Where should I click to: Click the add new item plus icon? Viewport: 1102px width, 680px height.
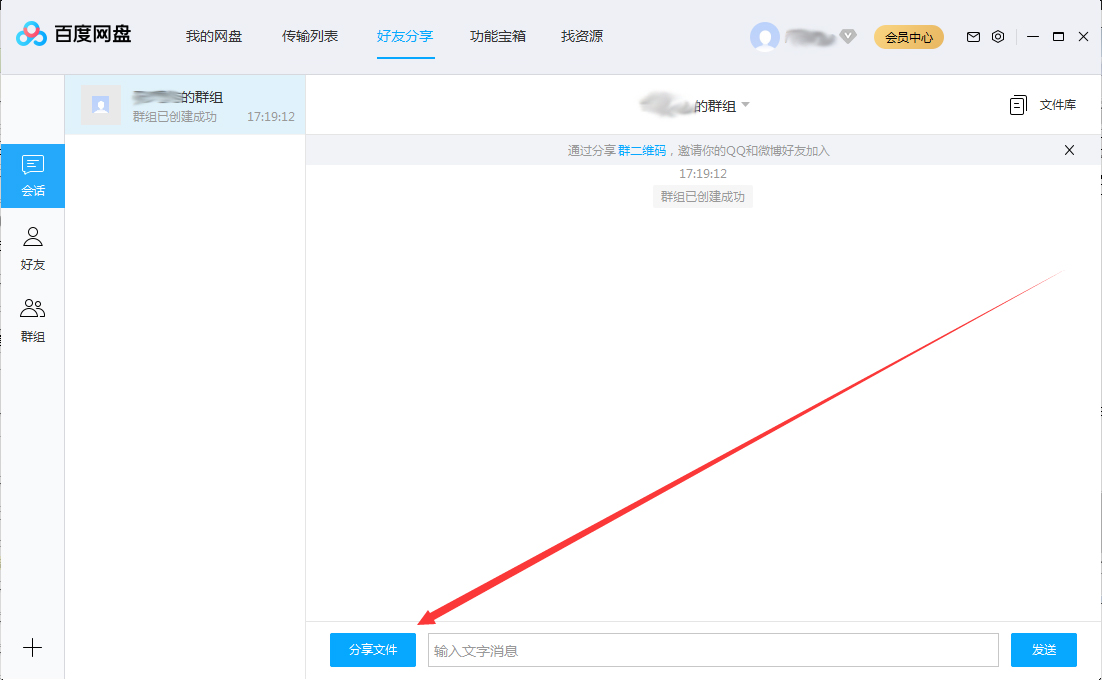click(33, 648)
